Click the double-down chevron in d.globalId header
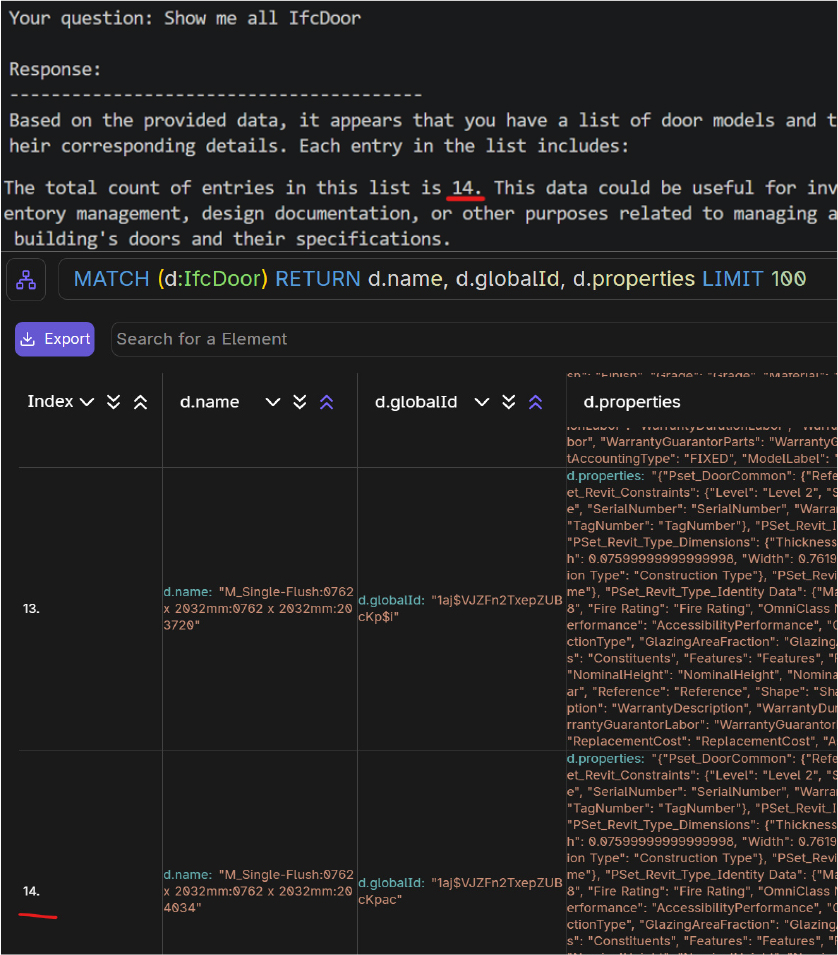This screenshot has height=955, width=838. [x=509, y=402]
